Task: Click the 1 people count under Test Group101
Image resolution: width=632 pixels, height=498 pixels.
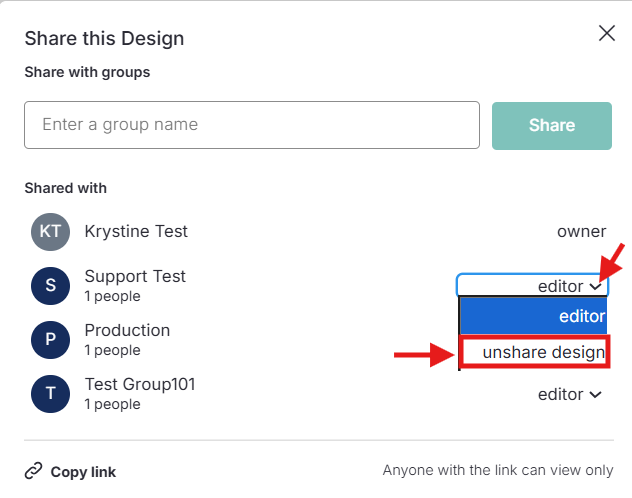Action: click(x=112, y=404)
